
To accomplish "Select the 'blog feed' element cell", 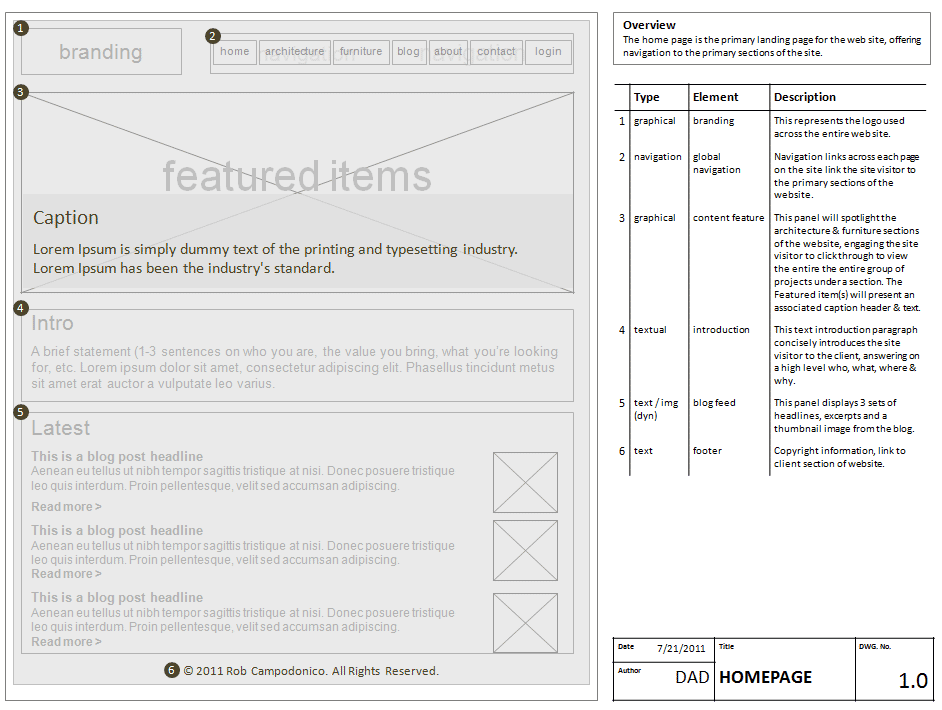I will point(714,403).
